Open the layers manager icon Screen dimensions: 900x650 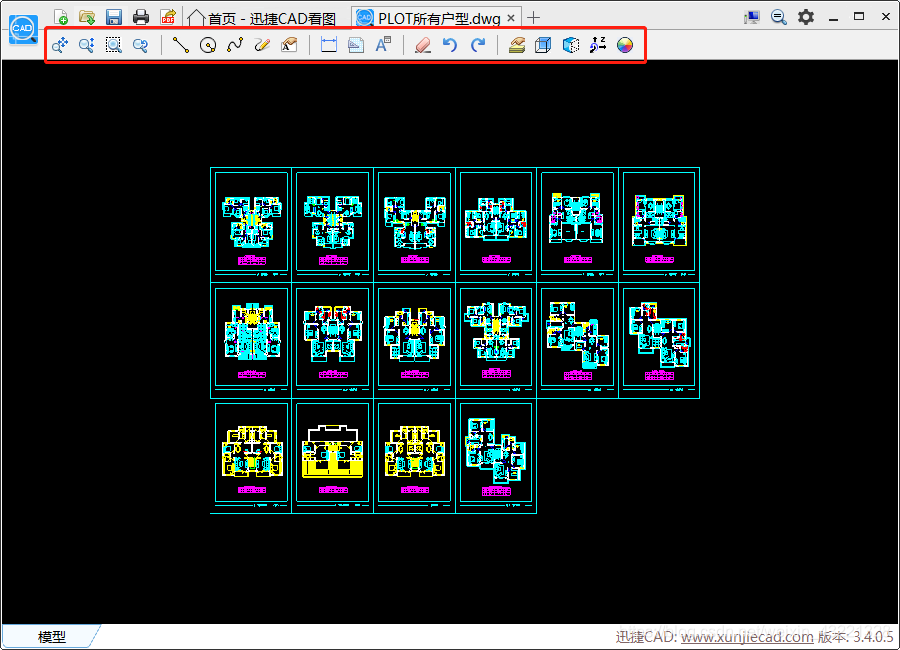pos(517,45)
